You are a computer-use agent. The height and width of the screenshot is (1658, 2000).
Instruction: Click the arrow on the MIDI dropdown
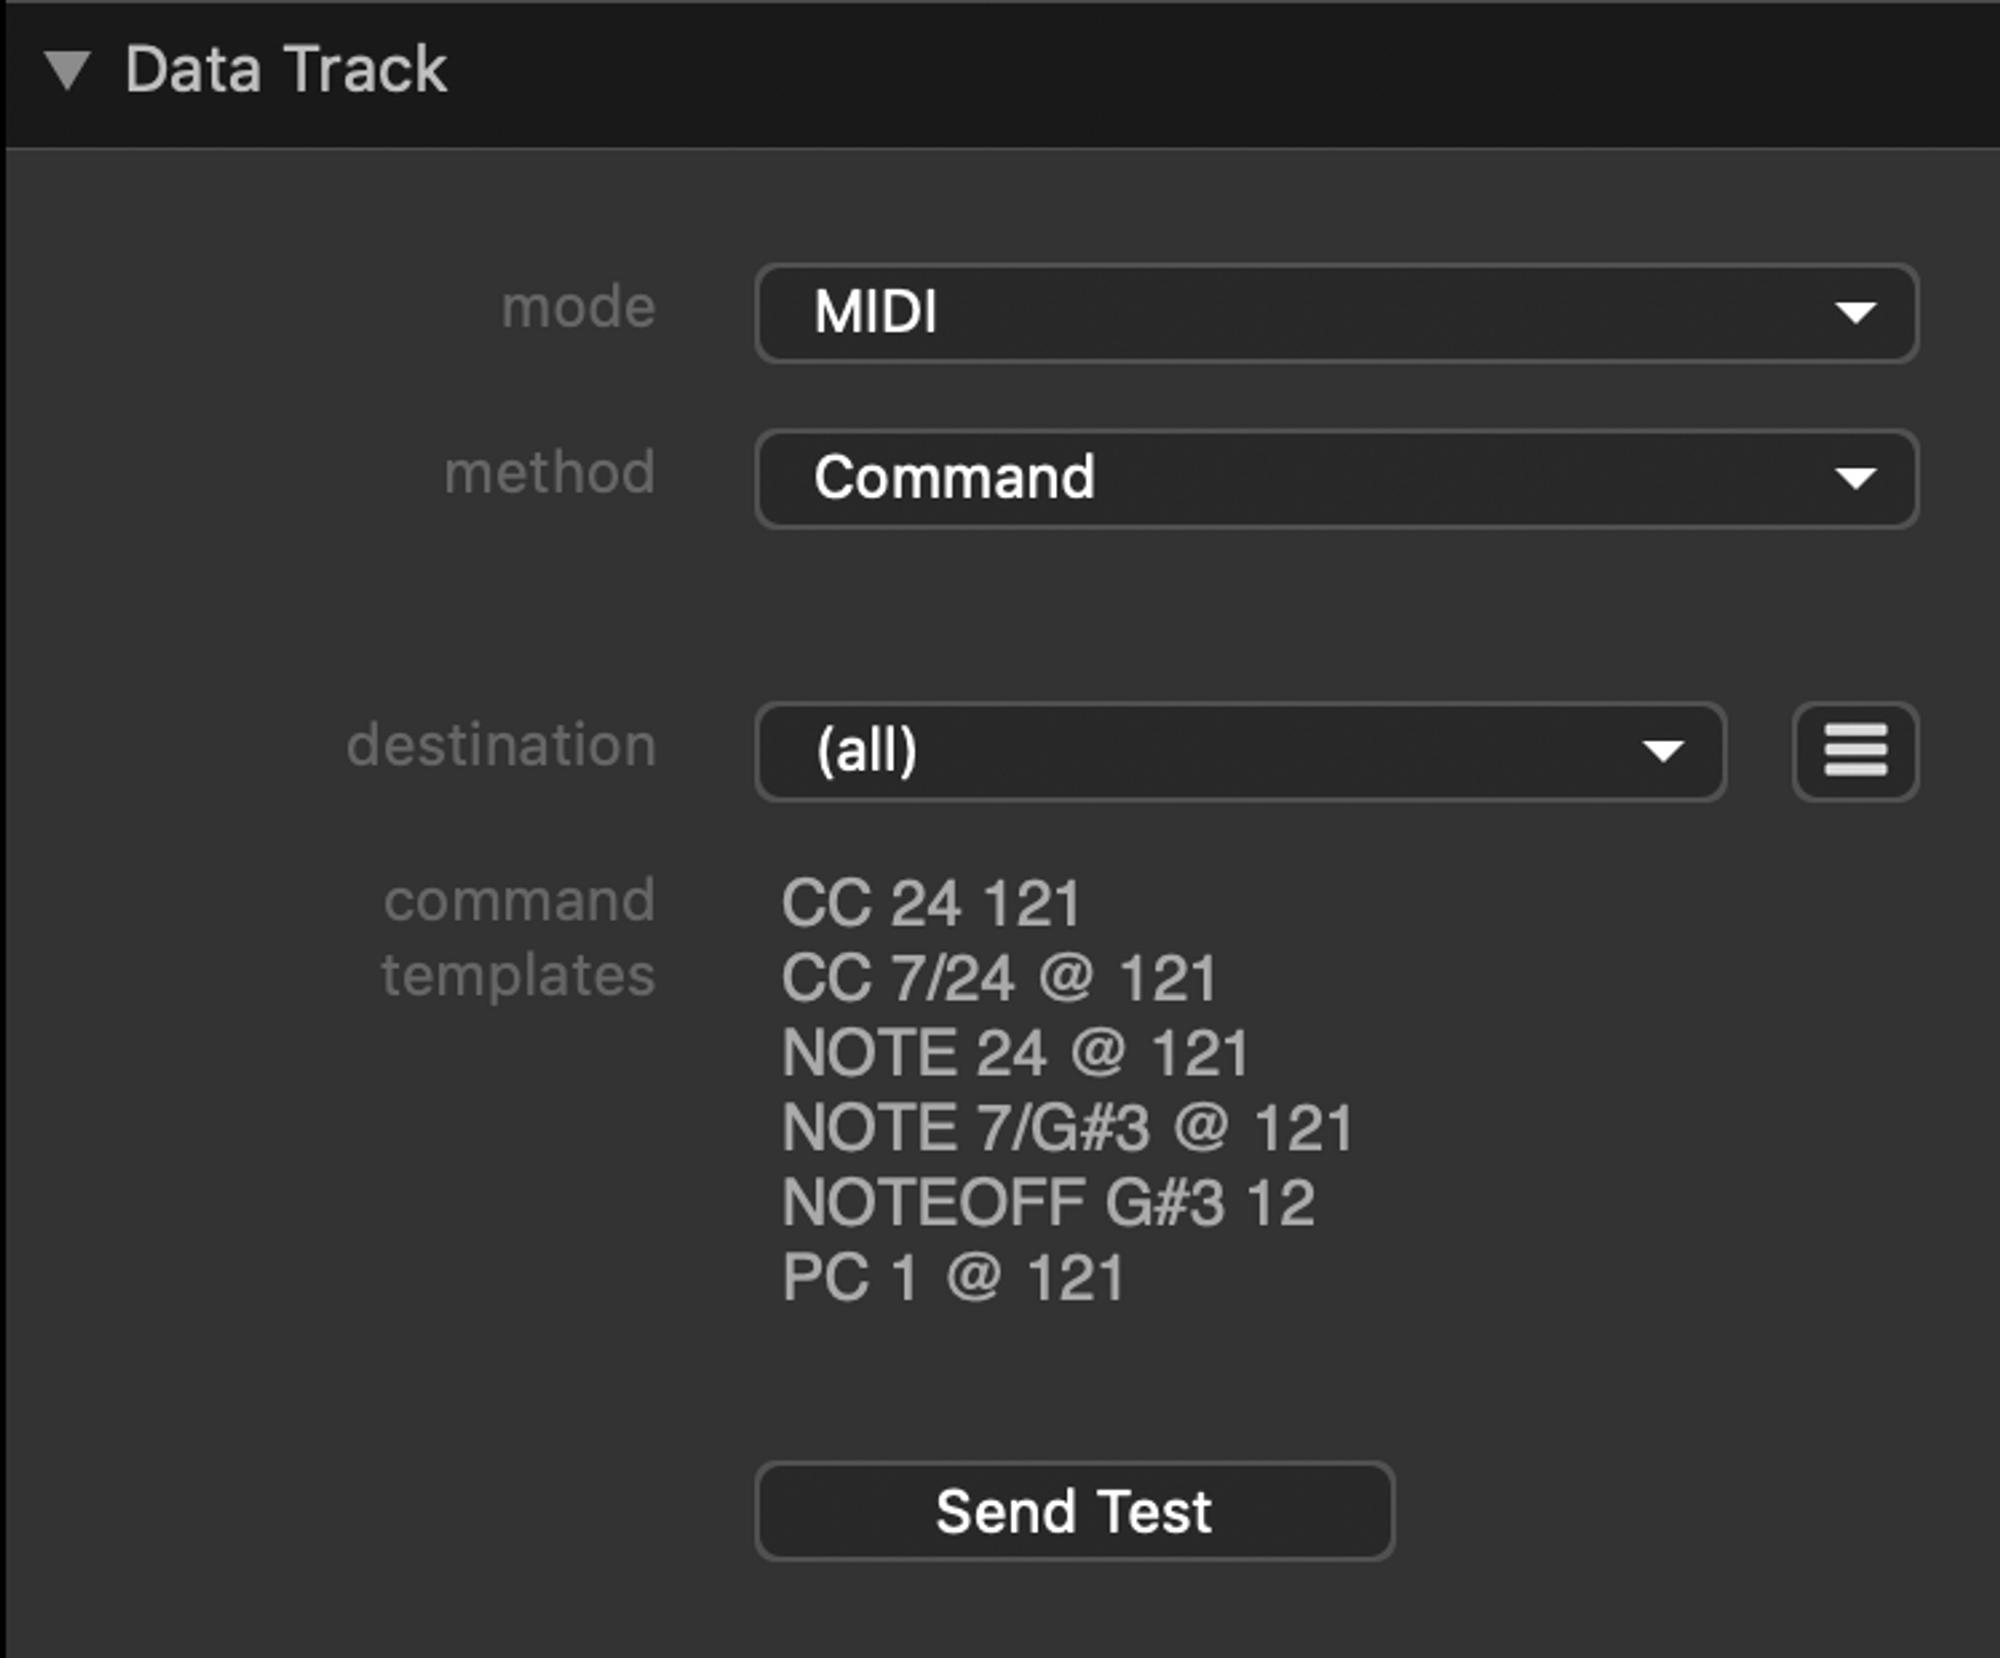(1856, 313)
